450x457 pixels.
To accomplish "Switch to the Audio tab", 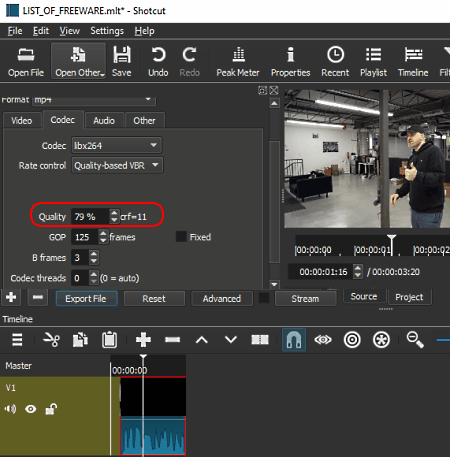I will [x=104, y=120].
